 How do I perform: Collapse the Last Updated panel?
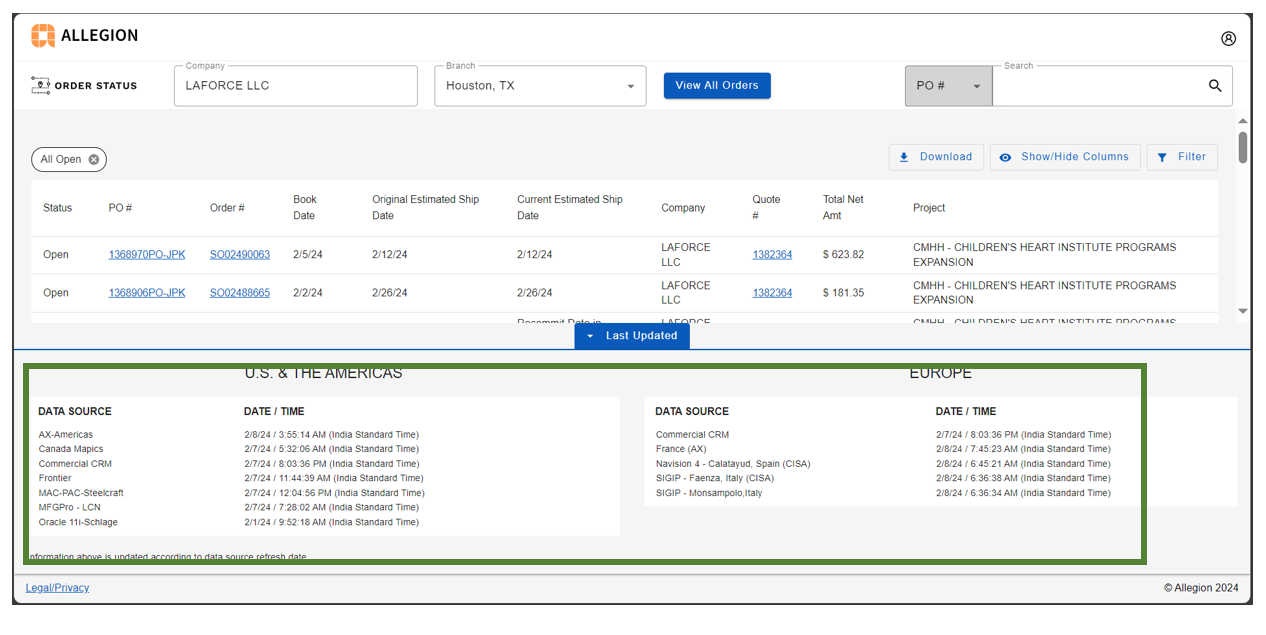(x=632, y=336)
